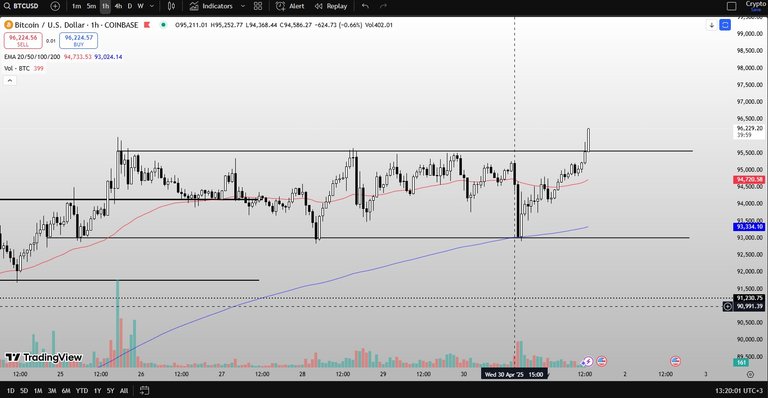Click the 91,230.75 price label
The height and width of the screenshot is (398, 768).
tap(749, 298)
